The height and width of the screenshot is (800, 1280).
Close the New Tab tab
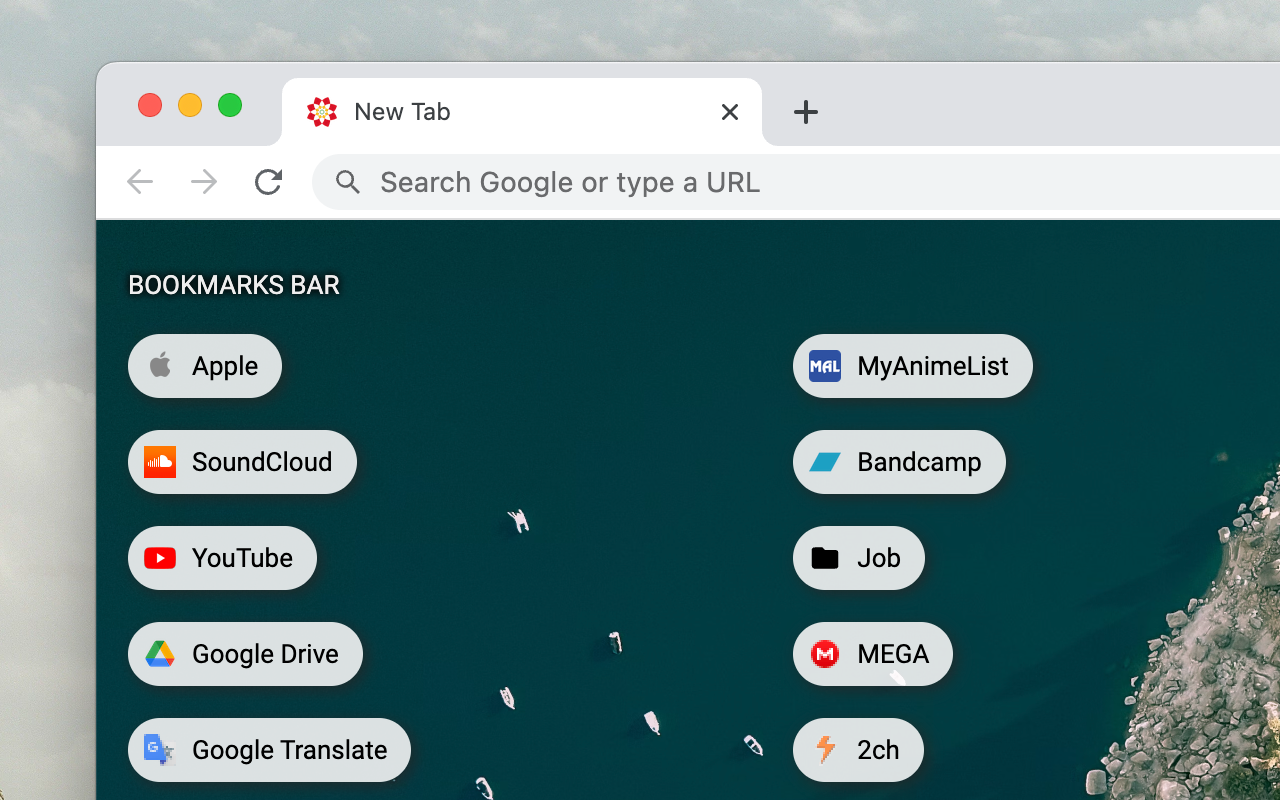click(730, 112)
